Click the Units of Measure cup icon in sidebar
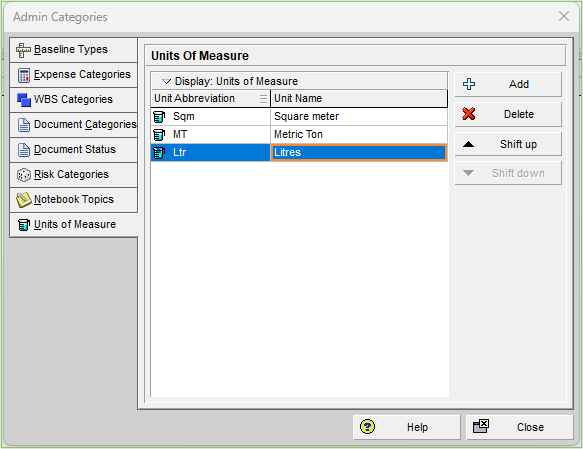This screenshot has width=583, height=449. [x=24, y=224]
